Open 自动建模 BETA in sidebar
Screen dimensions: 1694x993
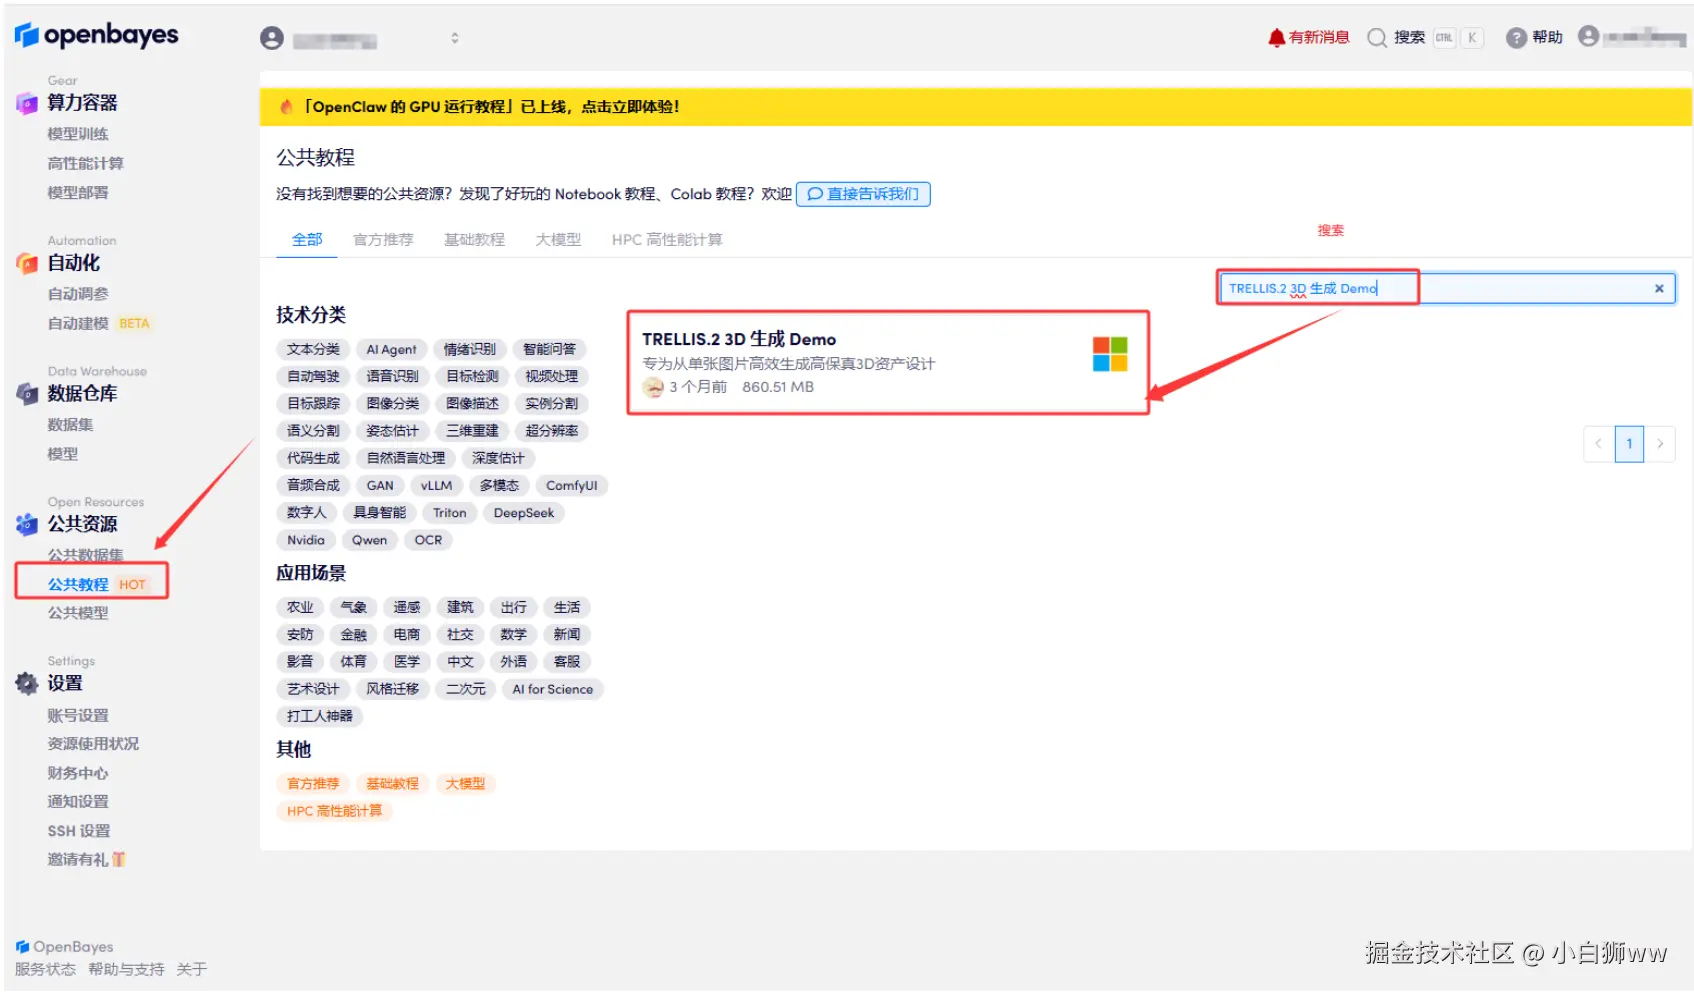coord(98,324)
